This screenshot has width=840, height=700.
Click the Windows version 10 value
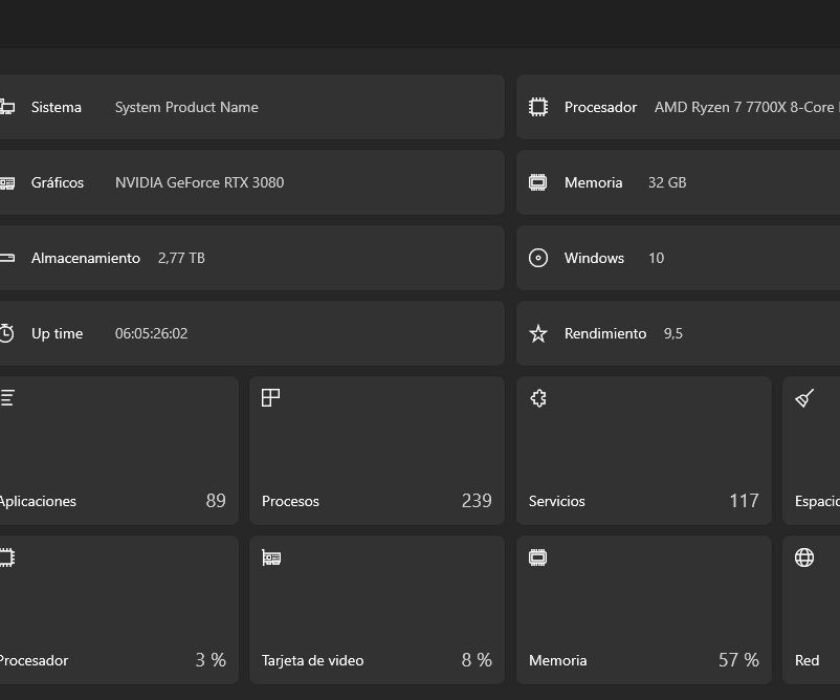point(656,258)
